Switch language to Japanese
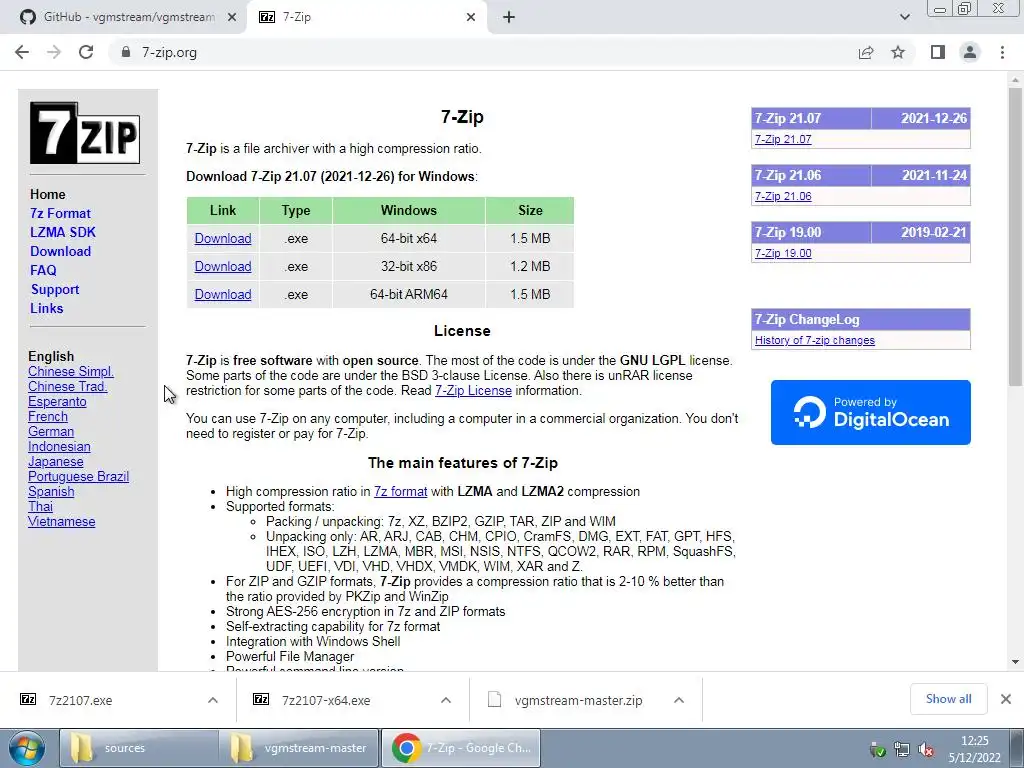Screen dimensions: 1024x768 tap(56, 462)
